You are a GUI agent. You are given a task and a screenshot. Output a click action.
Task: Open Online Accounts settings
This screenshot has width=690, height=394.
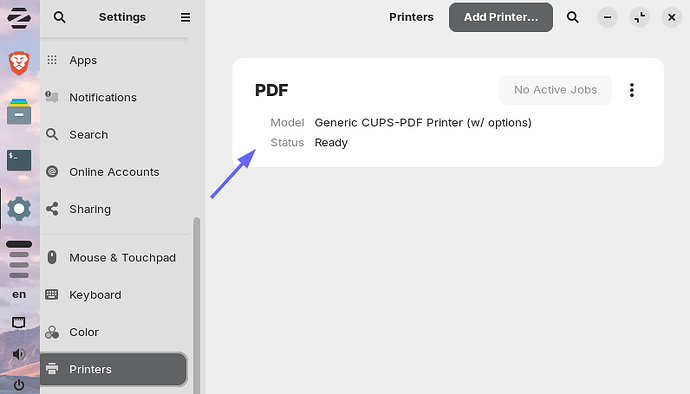pyautogui.click(x=114, y=172)
